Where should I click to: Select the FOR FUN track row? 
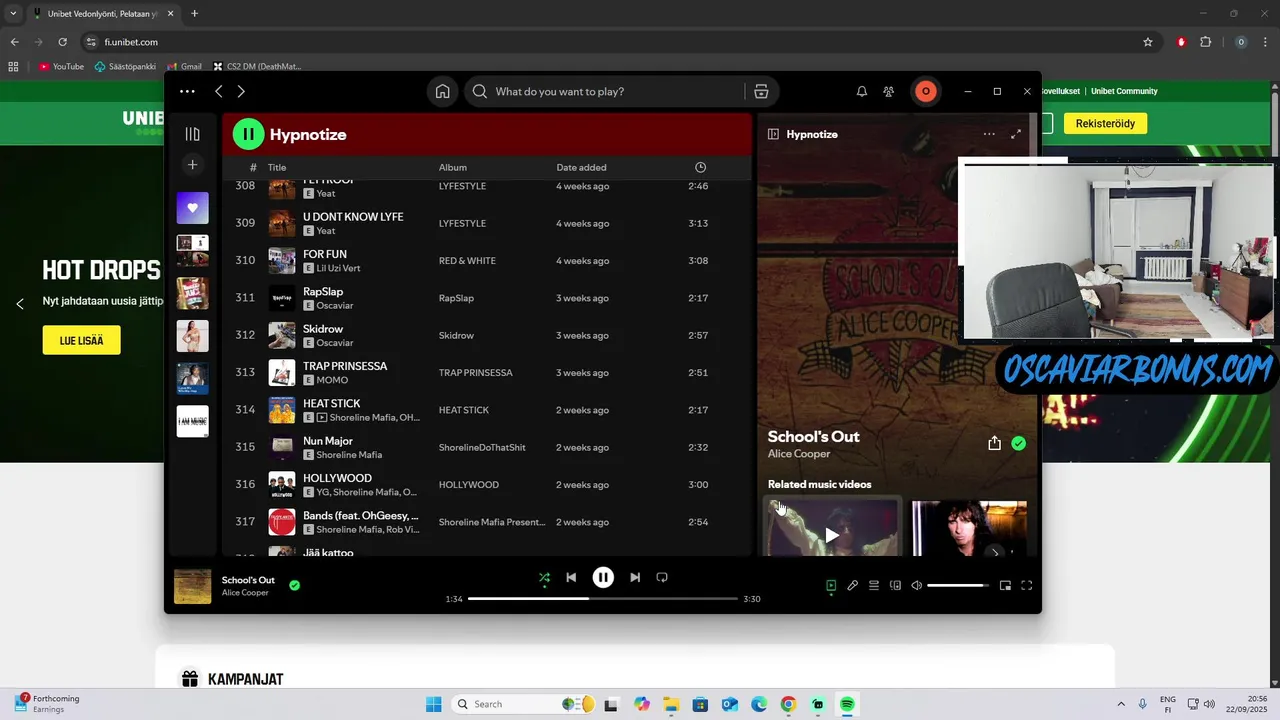coord(487,260)
